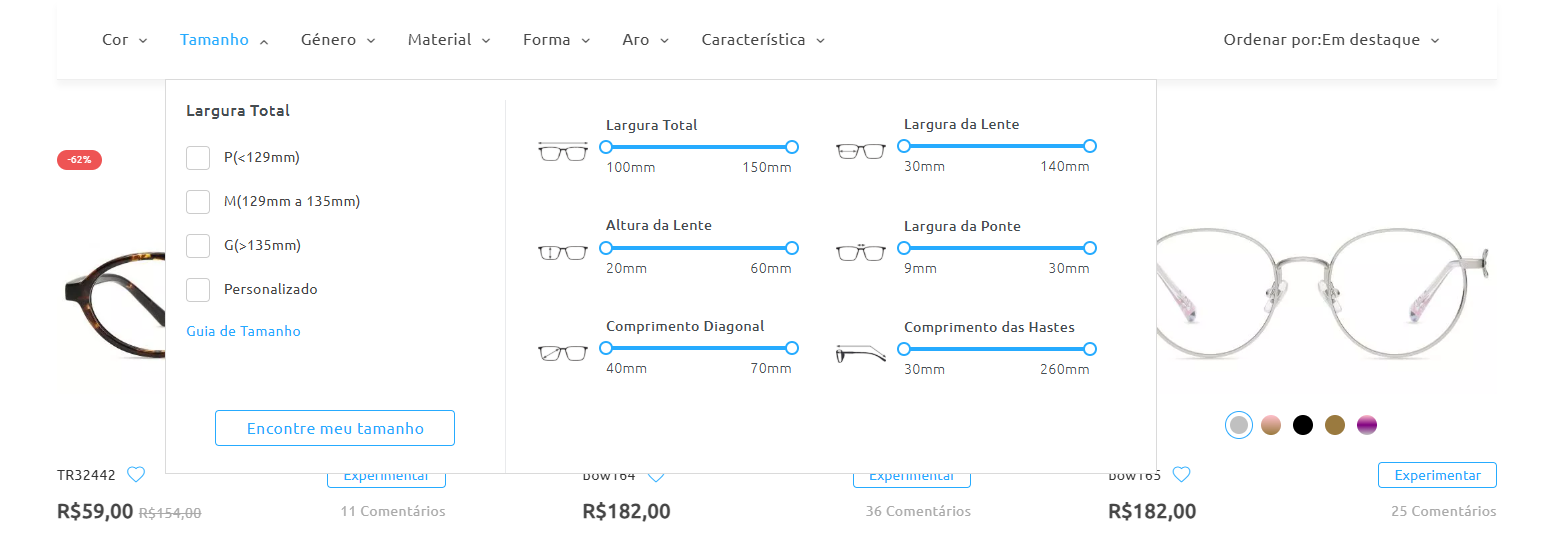Expand the Cor filter dropdown

tap(124, 40)
